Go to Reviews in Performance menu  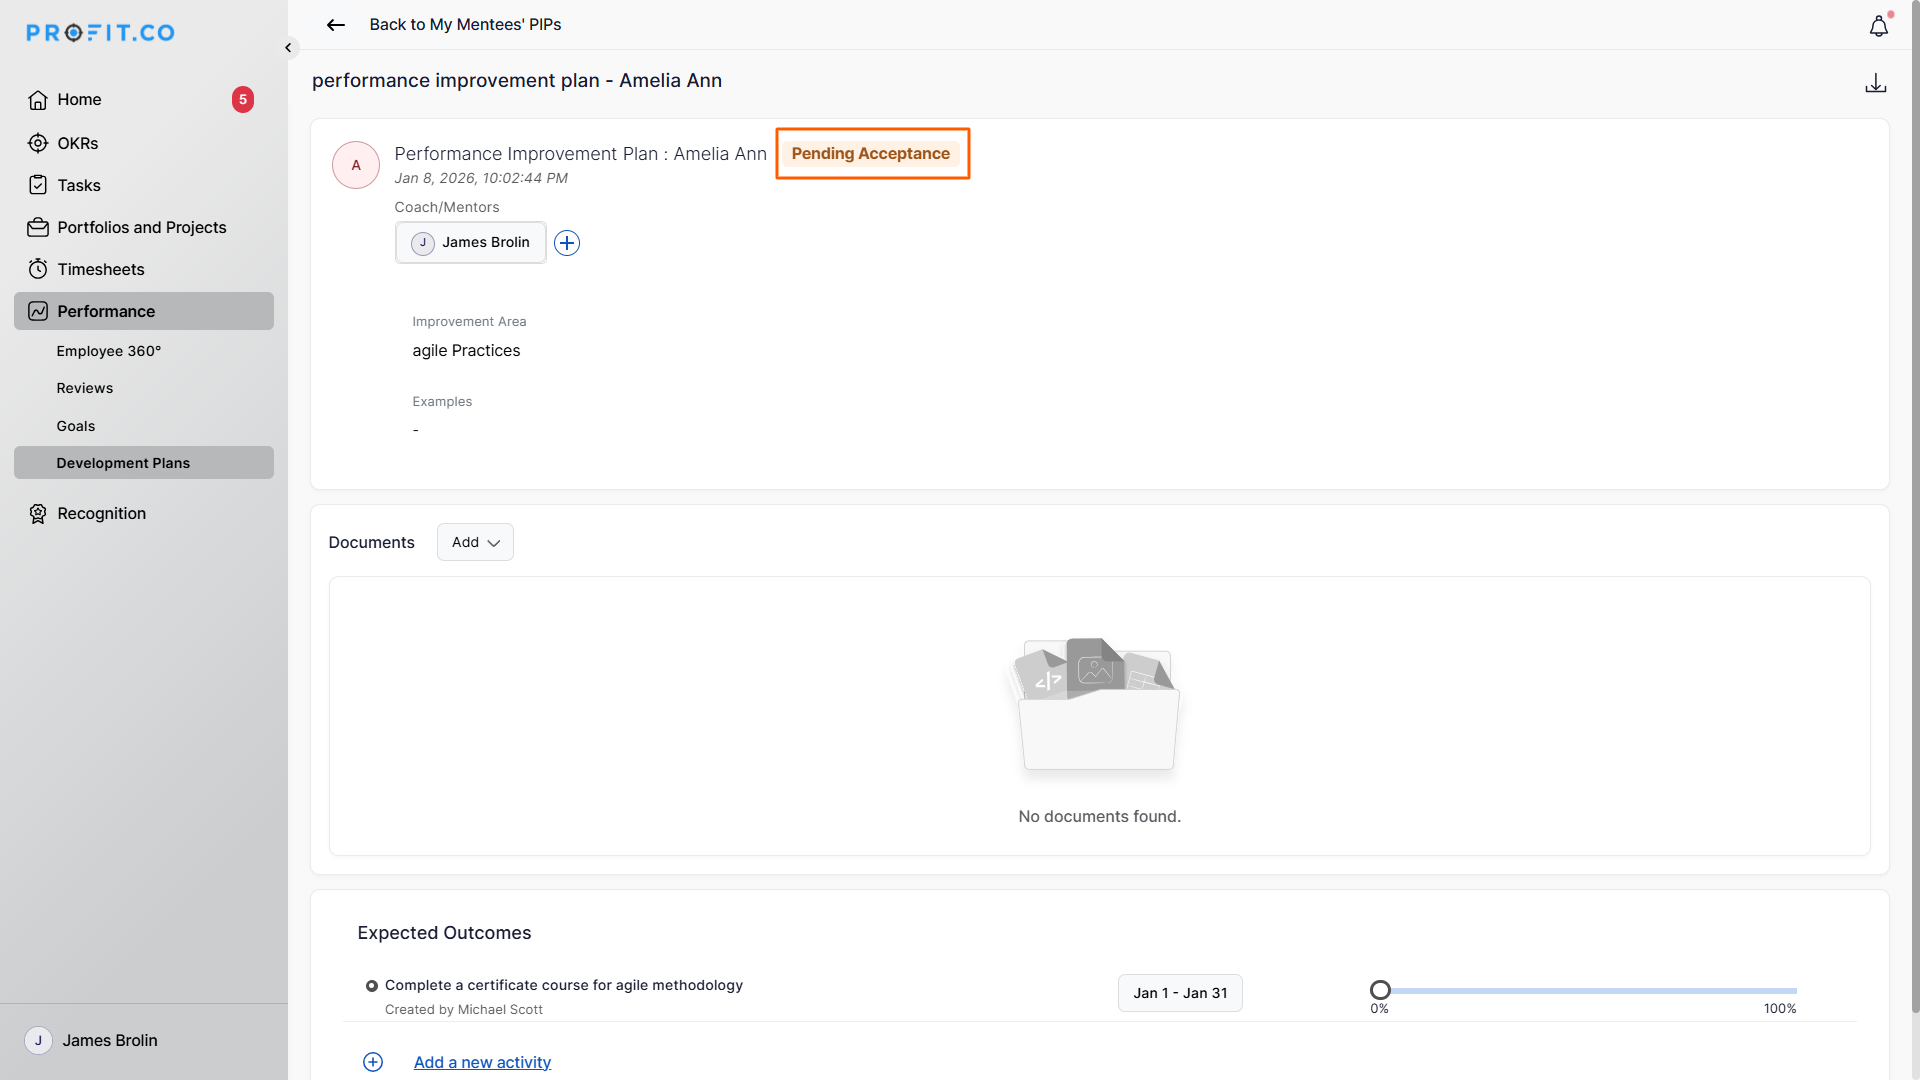[x=84, y=388]
